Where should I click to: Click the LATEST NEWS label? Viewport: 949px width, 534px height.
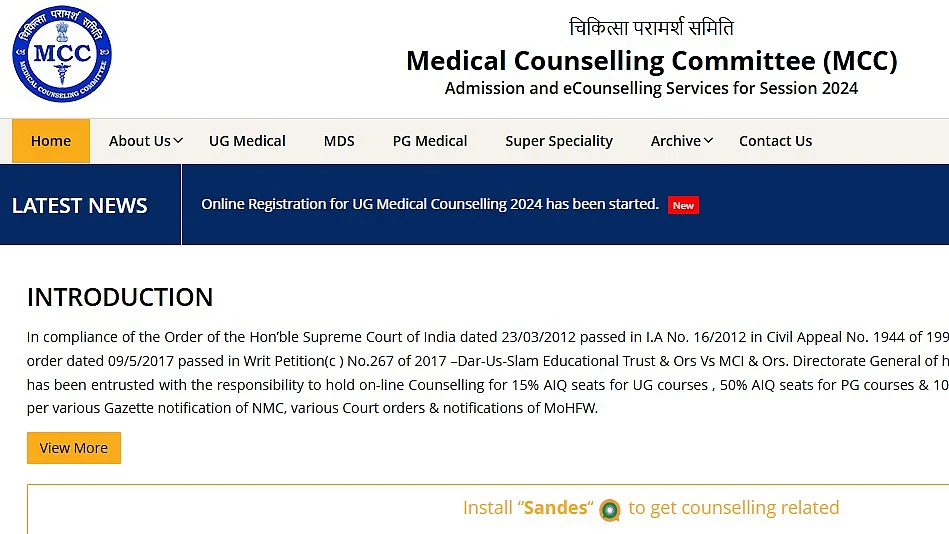coord(79,206)
